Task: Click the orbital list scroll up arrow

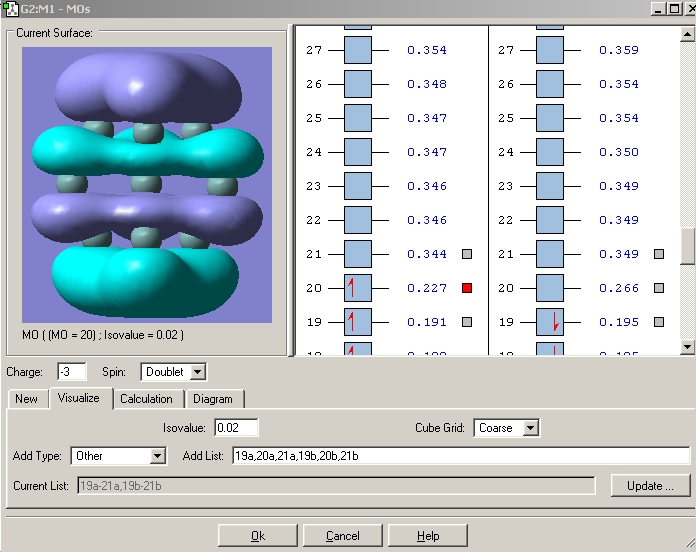Action: [687, 34]
